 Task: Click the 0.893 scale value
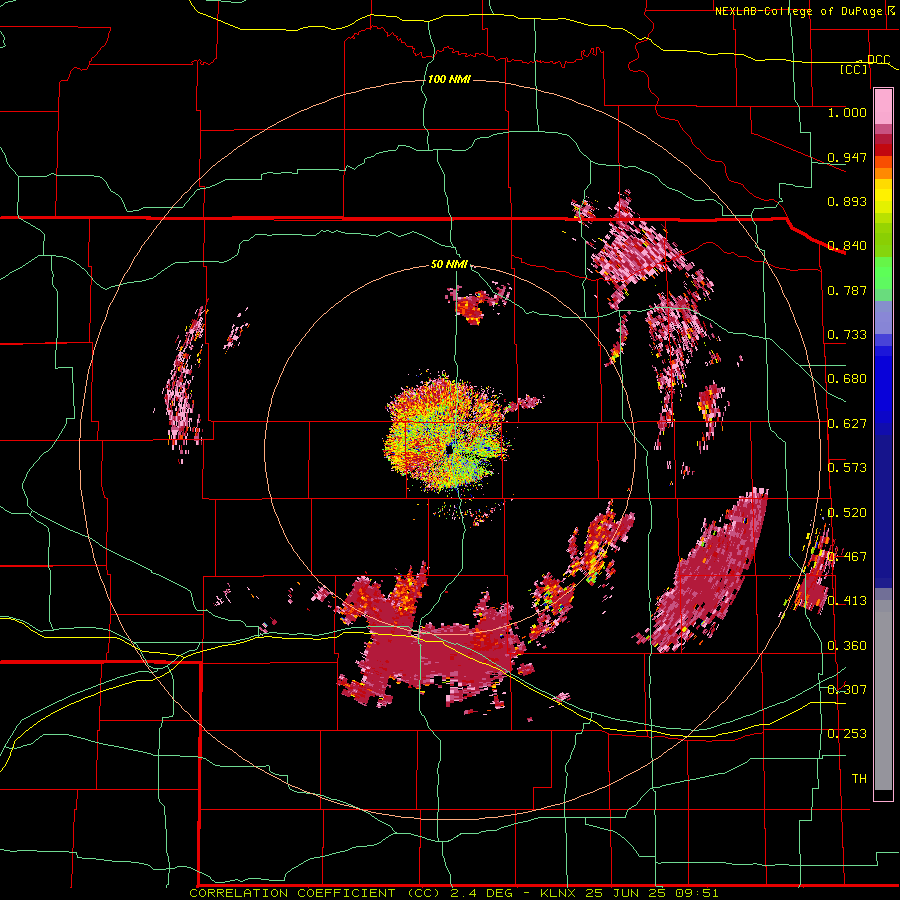coord(847,201)
